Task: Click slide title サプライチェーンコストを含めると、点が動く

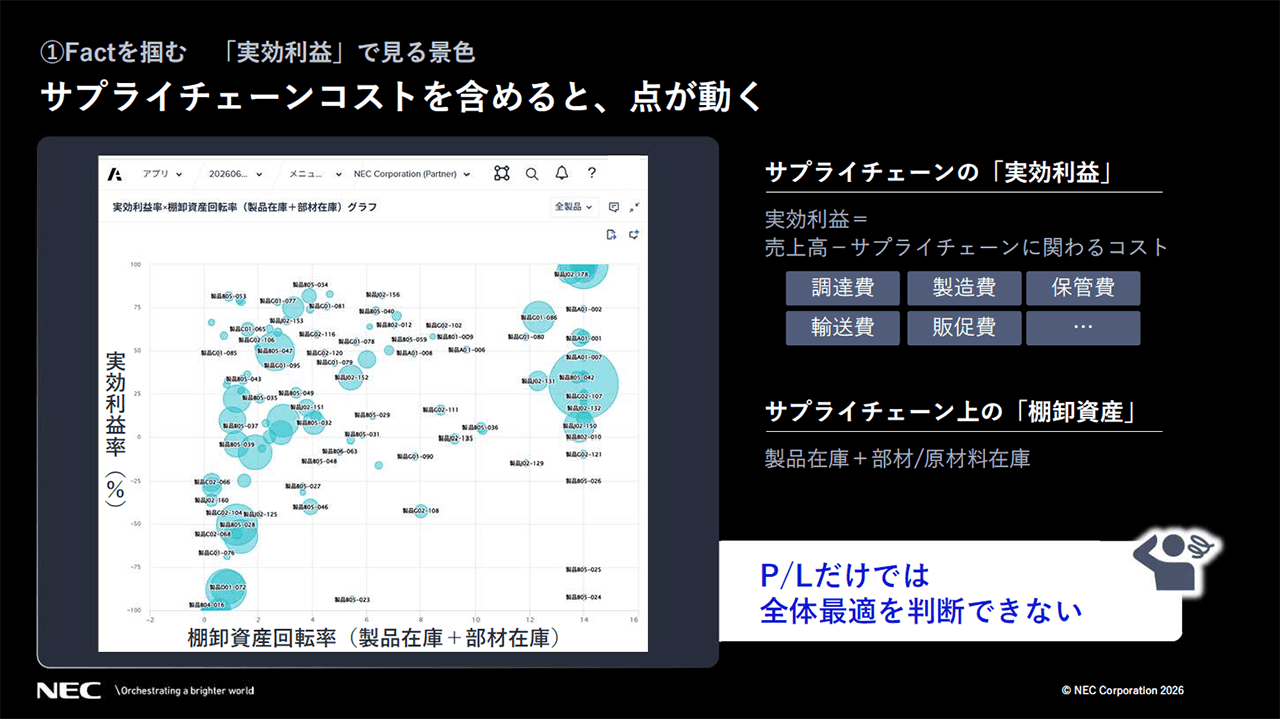Action: 402,97
